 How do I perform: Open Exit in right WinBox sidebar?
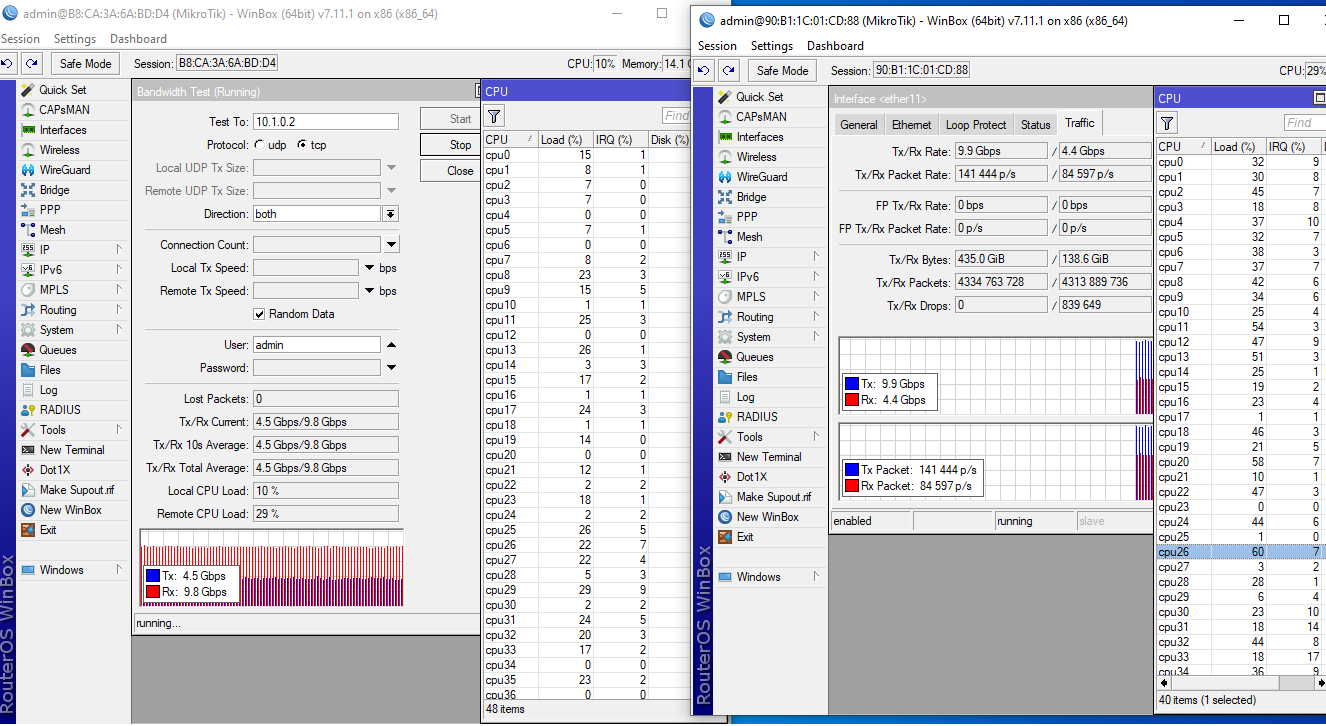[745, 537]
